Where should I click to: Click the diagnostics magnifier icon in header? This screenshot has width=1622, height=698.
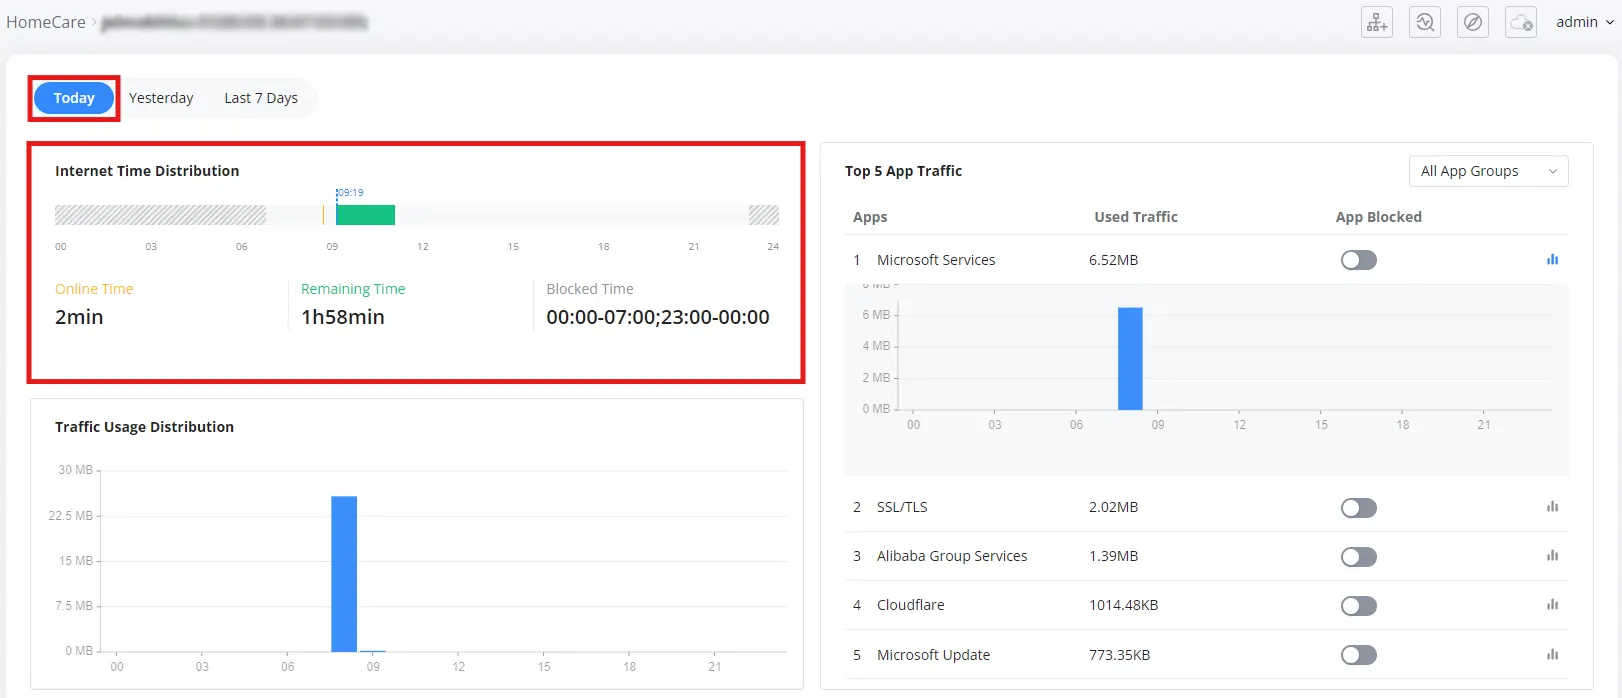pos(1425,22)
